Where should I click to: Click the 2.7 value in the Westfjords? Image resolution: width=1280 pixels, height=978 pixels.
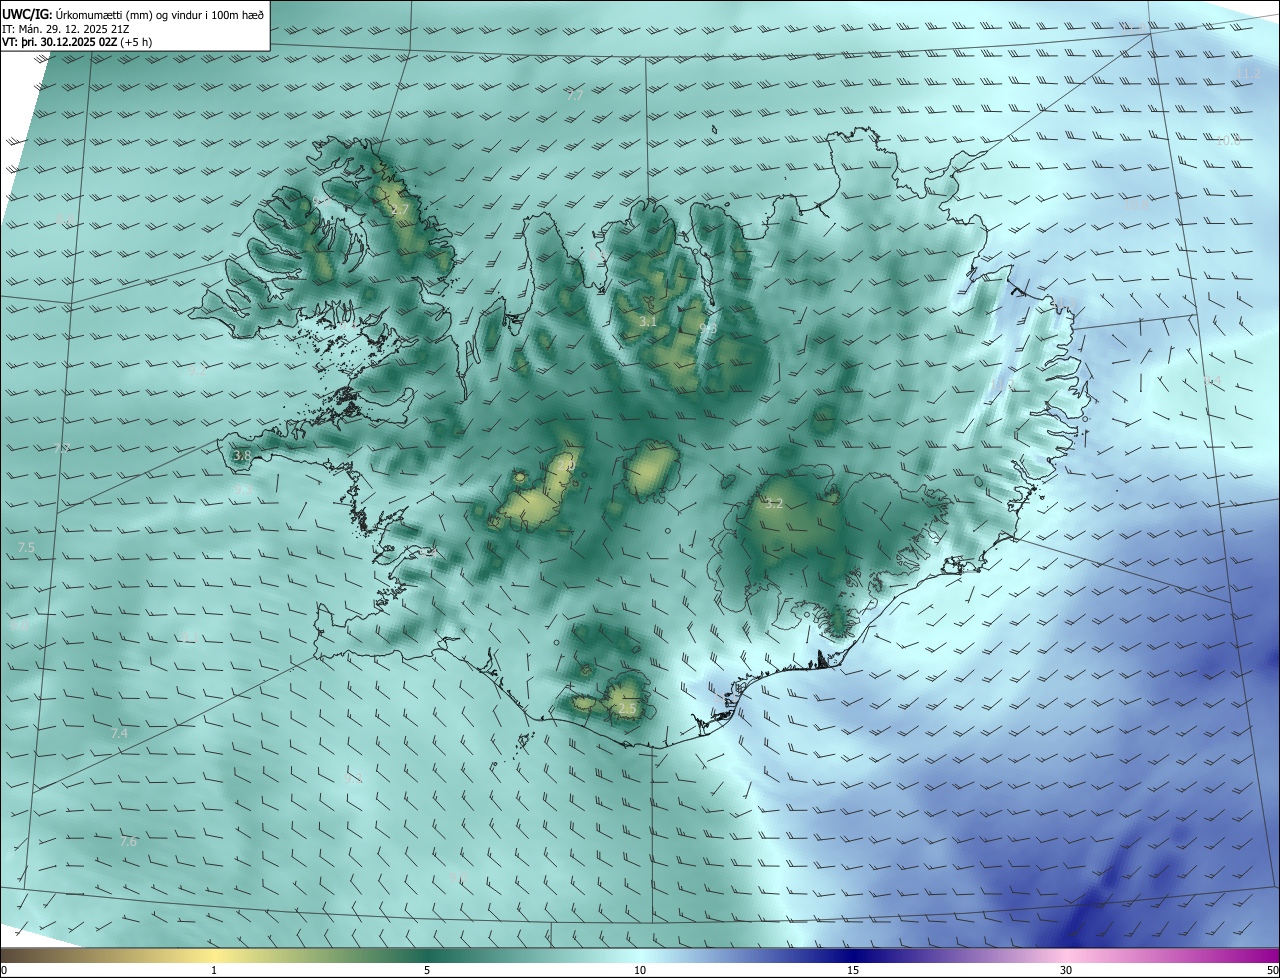(401, 210)
